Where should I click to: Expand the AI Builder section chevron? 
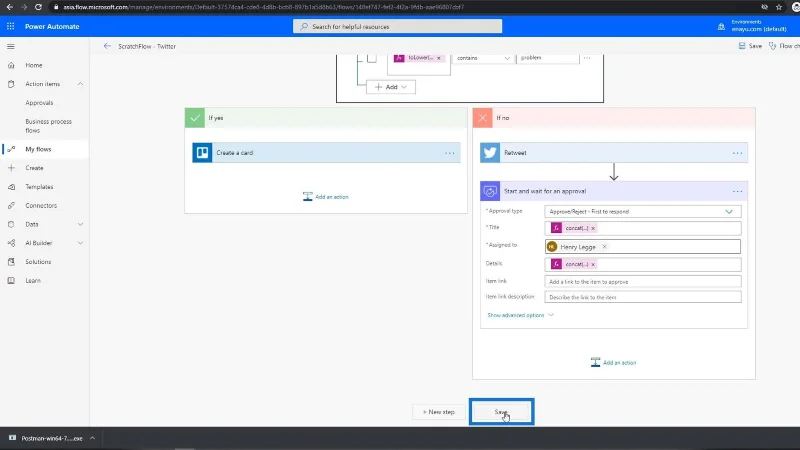tap(80, 243)
